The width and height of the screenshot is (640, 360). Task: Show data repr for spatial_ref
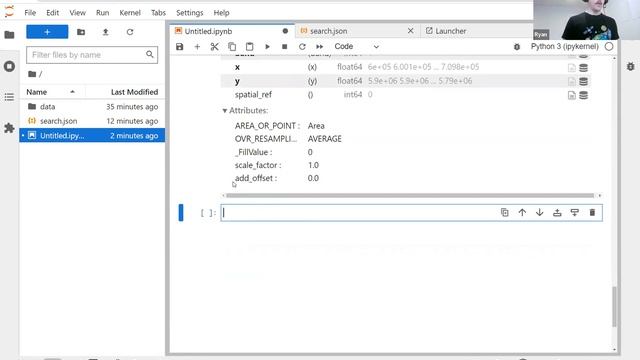click(584, 96)
